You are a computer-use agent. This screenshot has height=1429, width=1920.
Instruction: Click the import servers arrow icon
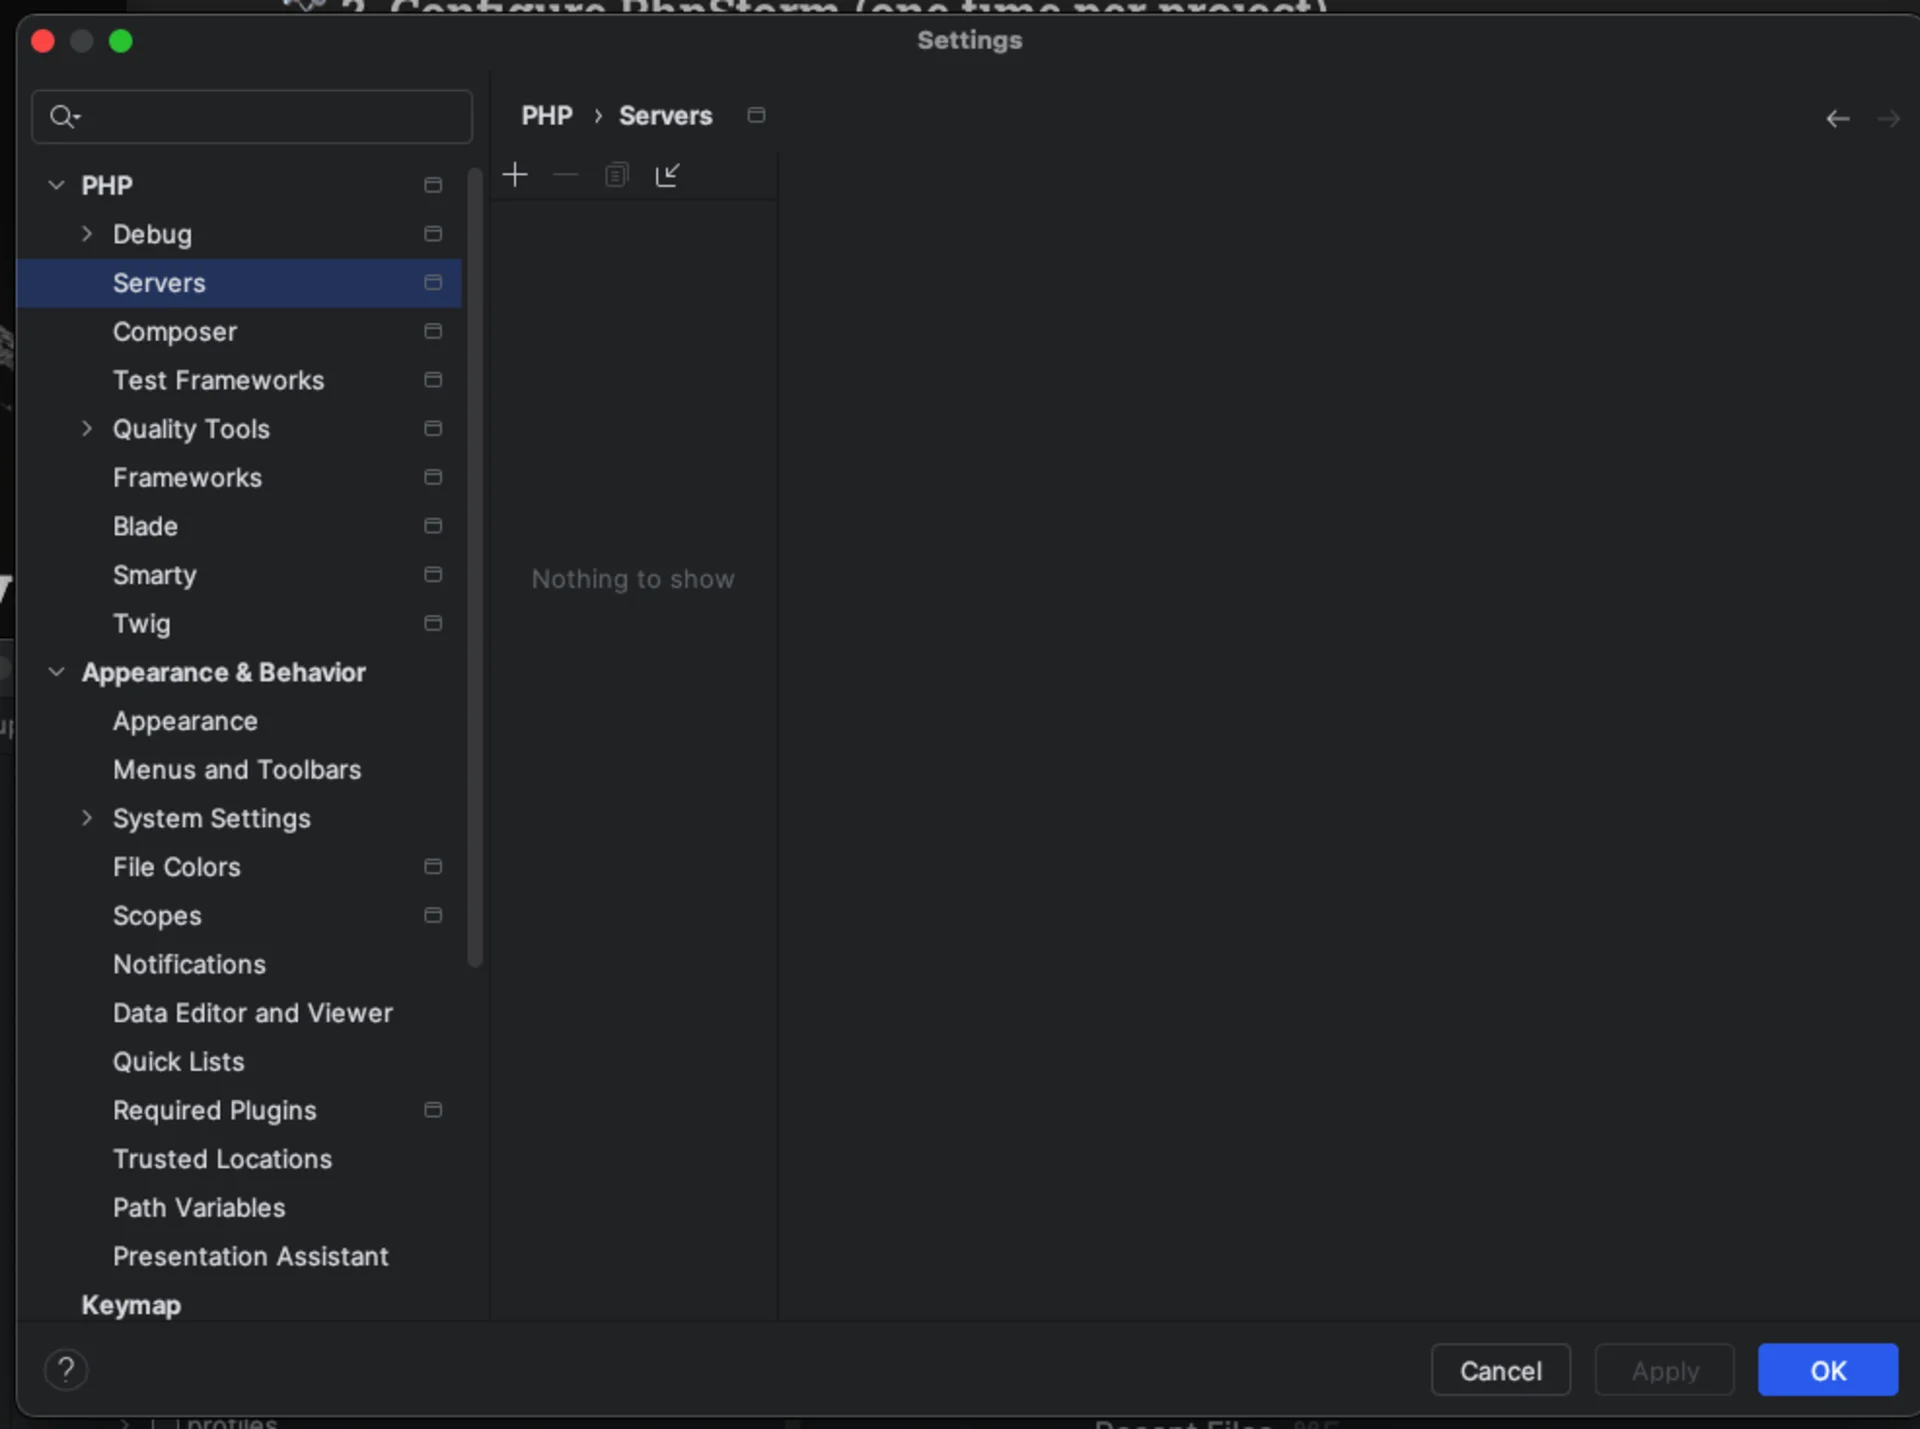coord(667,175)
